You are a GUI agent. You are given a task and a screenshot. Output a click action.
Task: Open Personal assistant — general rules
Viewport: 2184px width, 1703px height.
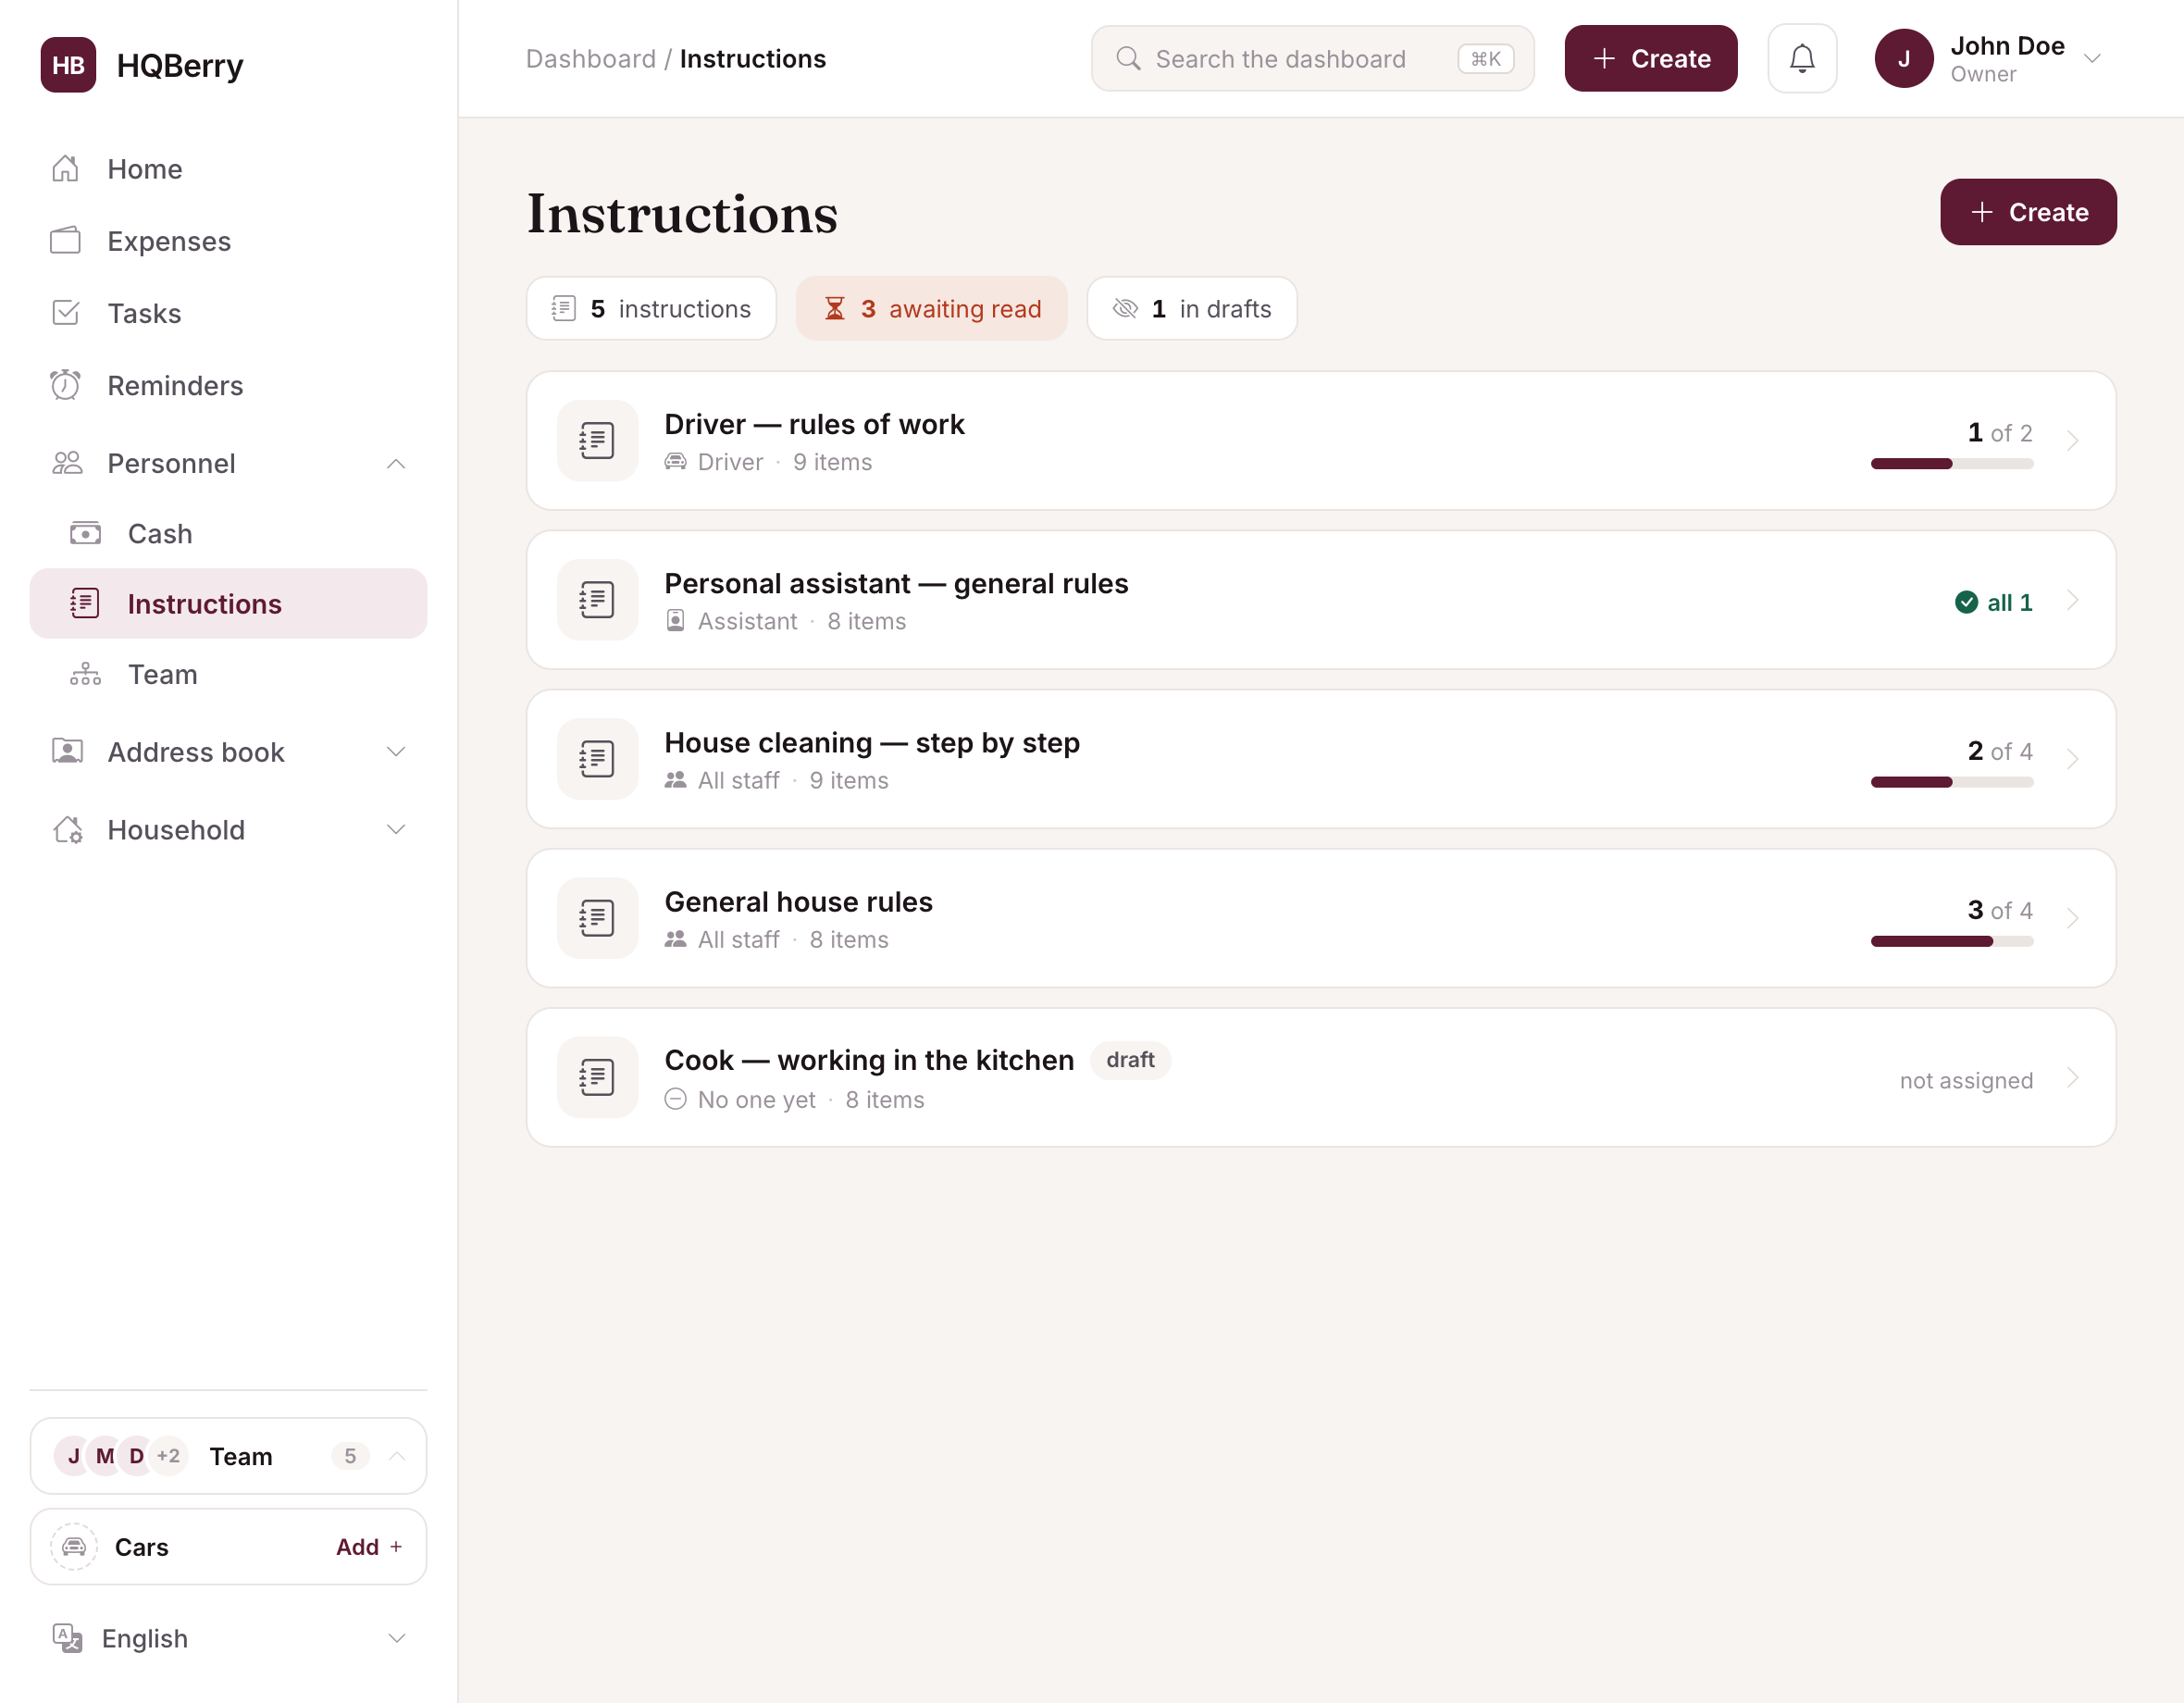tap(1321, 600)
